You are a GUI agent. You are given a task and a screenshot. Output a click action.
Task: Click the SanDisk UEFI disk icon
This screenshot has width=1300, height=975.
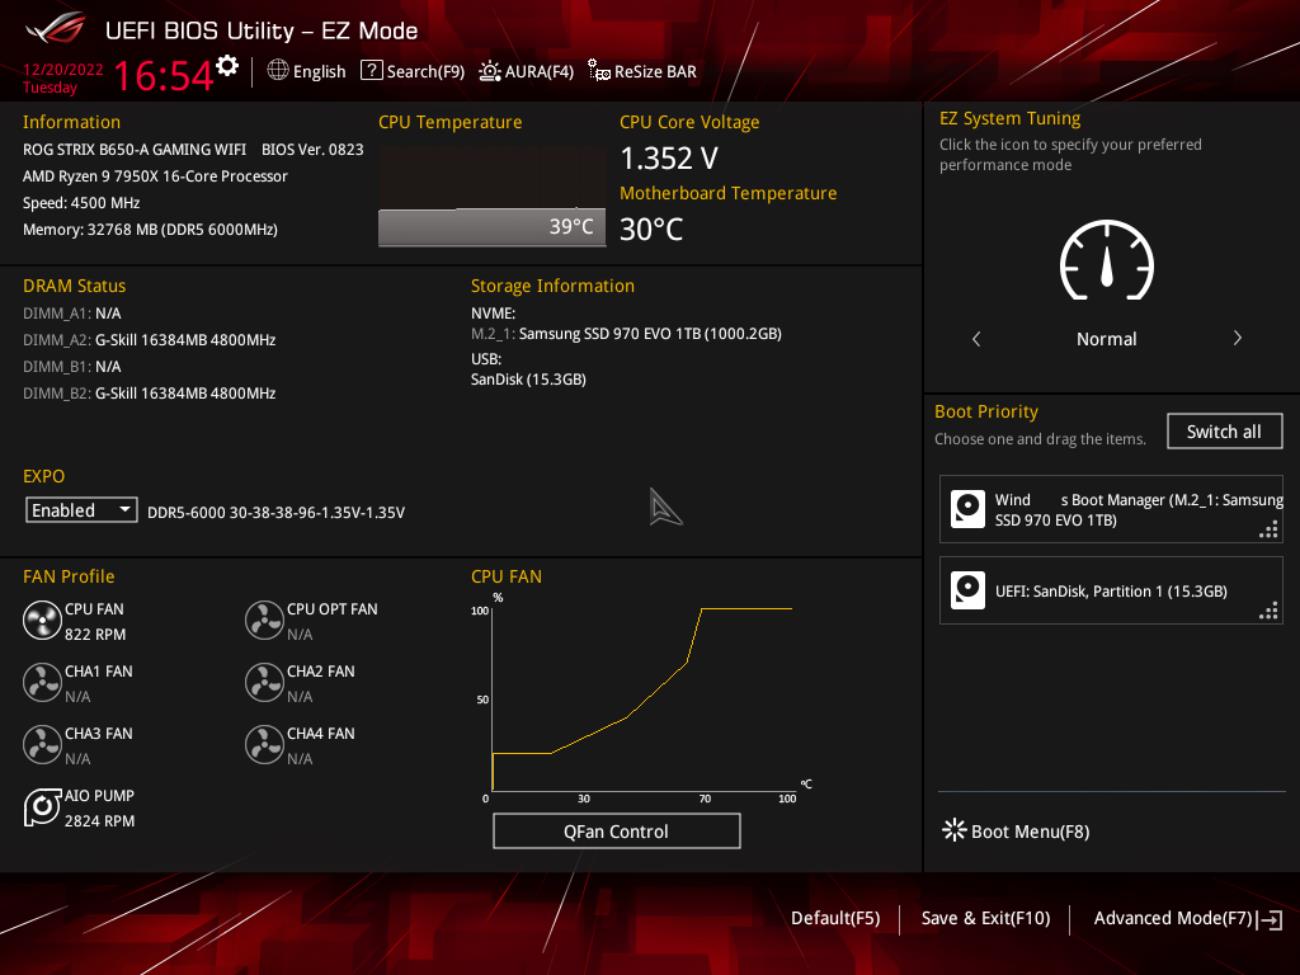click(x=967, y=590)
